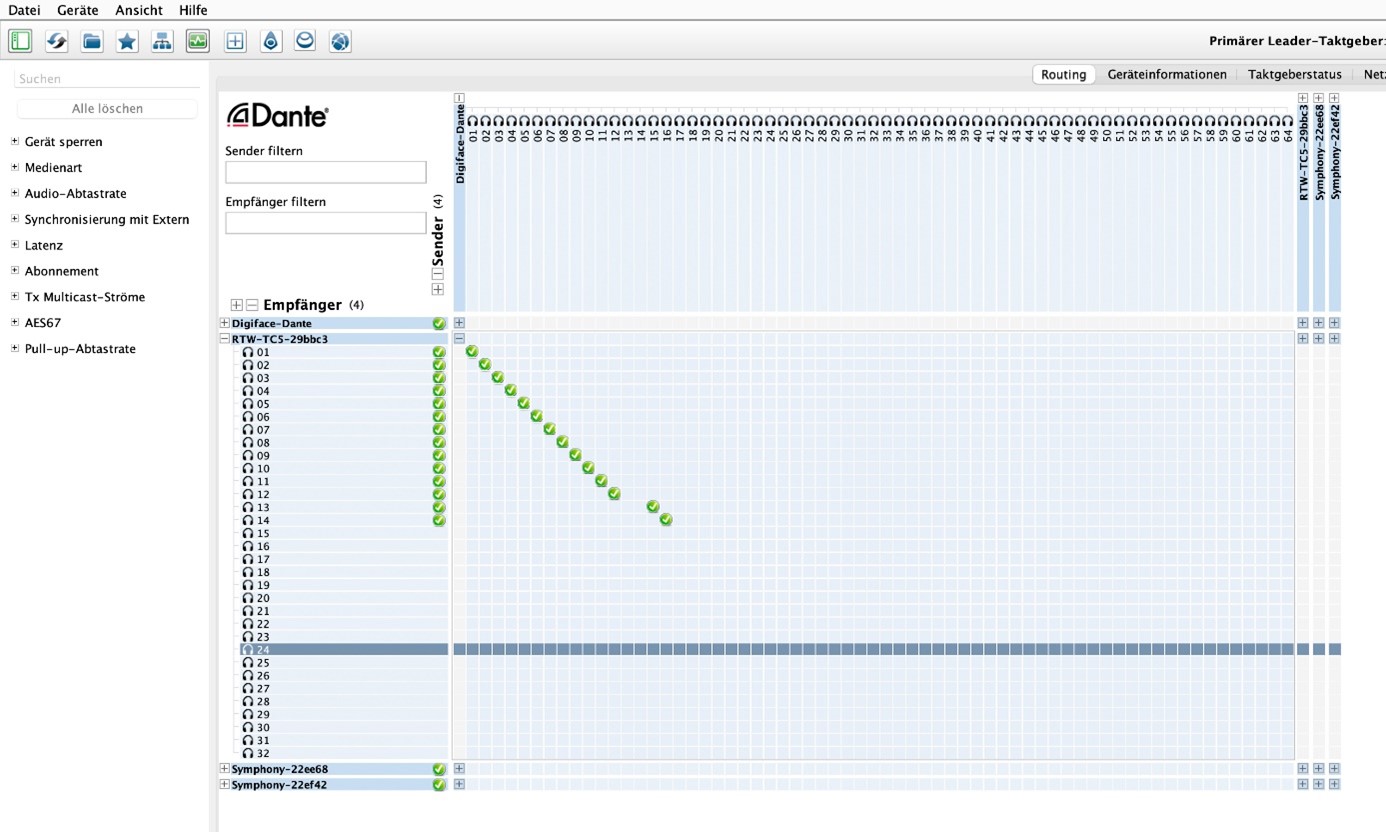Toggle the filter pane toolbar icon
1386x832 pixels.
[x=20, y=41]
